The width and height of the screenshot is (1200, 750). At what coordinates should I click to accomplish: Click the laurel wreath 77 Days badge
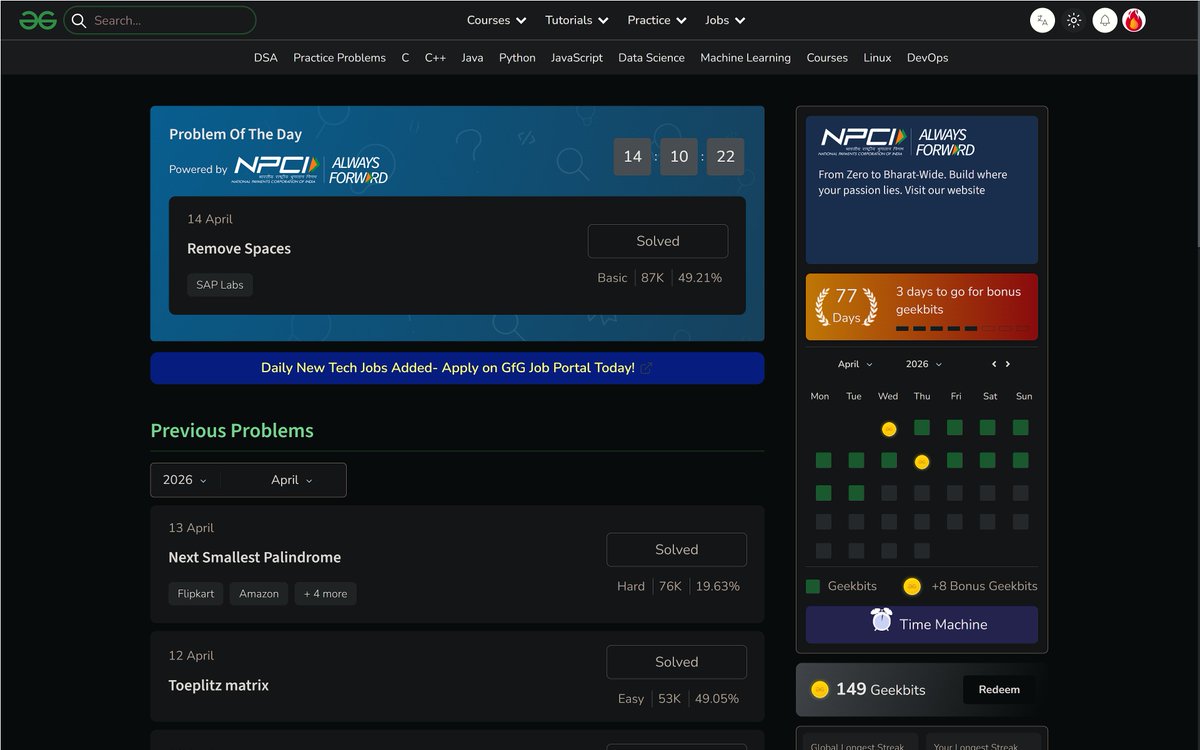click(x=846, y=306)
